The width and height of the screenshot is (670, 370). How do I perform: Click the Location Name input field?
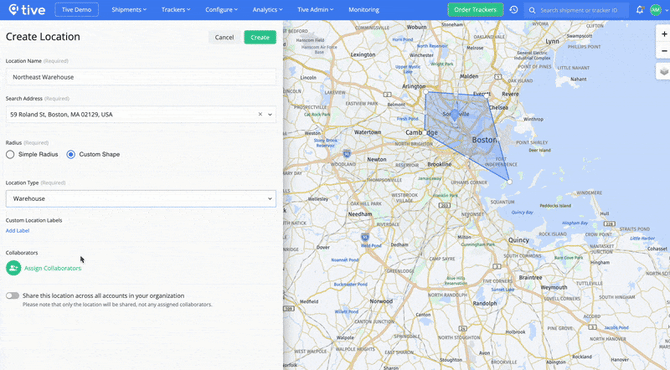pyautogui.click(x=141, y=77)
